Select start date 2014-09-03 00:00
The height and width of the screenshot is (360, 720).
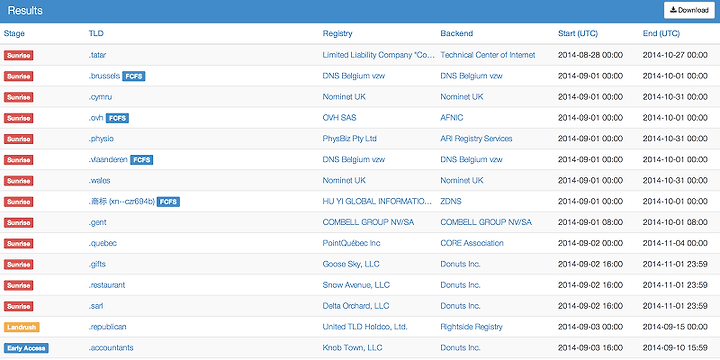[x=591, y=327]
